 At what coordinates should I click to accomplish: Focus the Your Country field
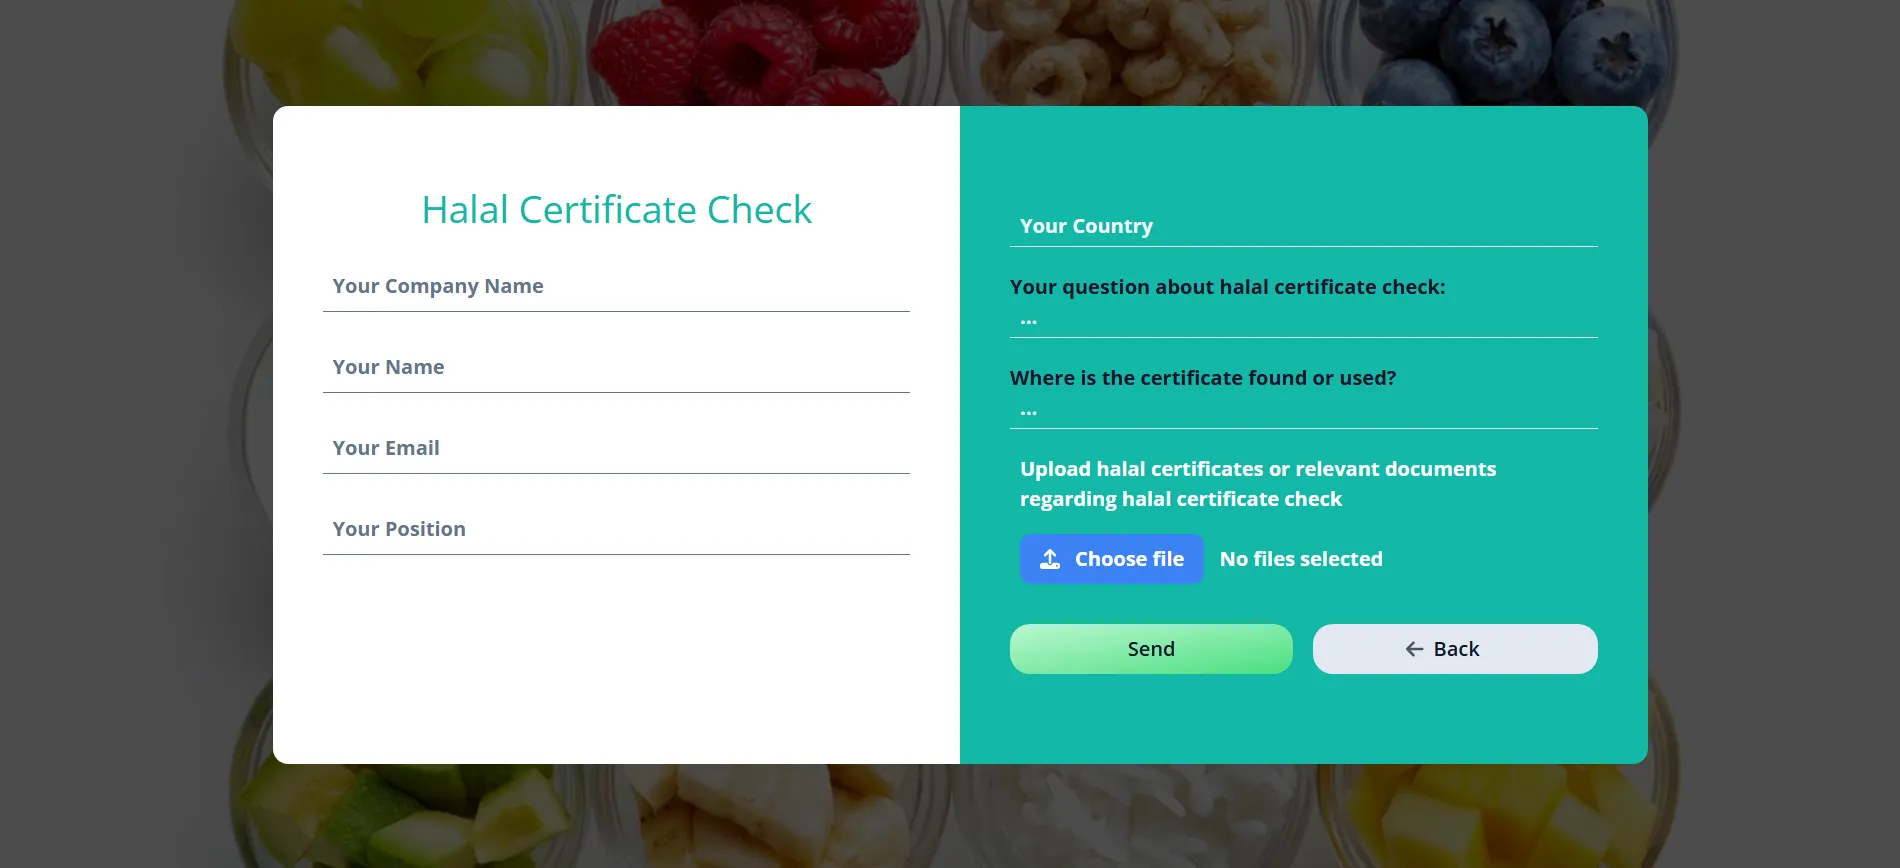pos(1303,227)
